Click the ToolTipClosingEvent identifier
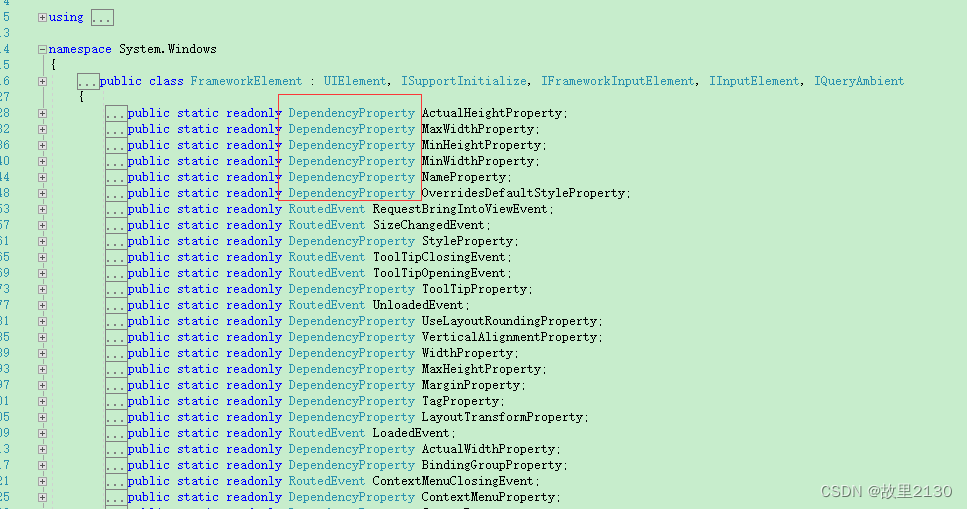967x509 pixels. click(x=439, y=257)
